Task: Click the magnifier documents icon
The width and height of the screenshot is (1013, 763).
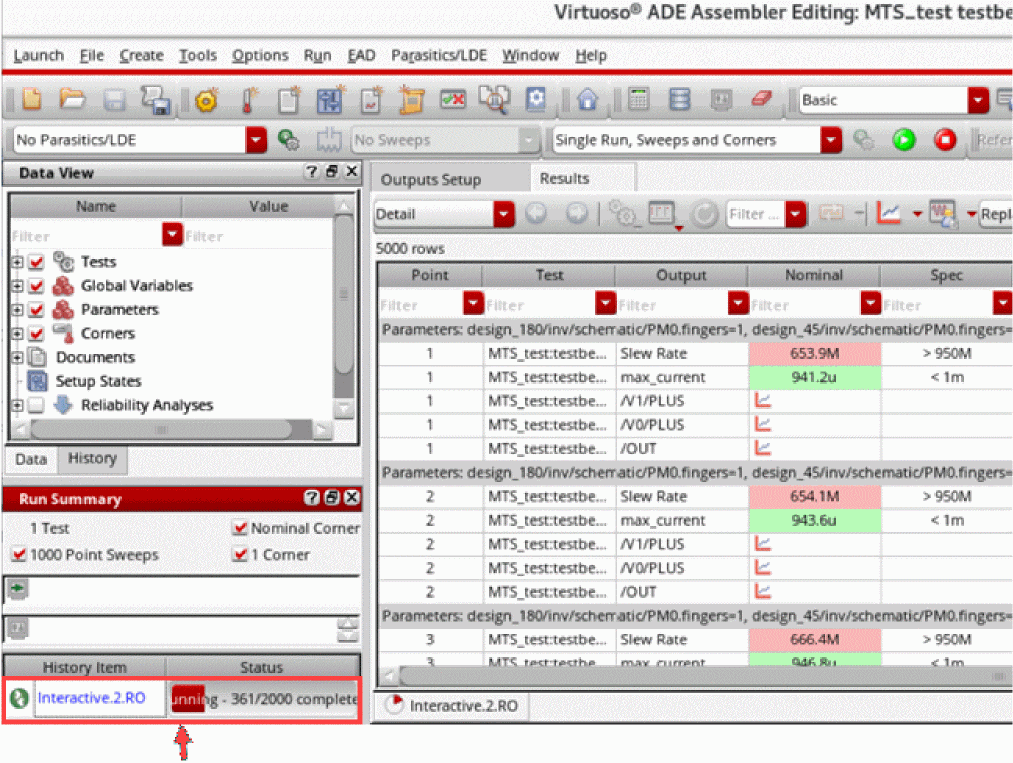Action: point(494,100)
